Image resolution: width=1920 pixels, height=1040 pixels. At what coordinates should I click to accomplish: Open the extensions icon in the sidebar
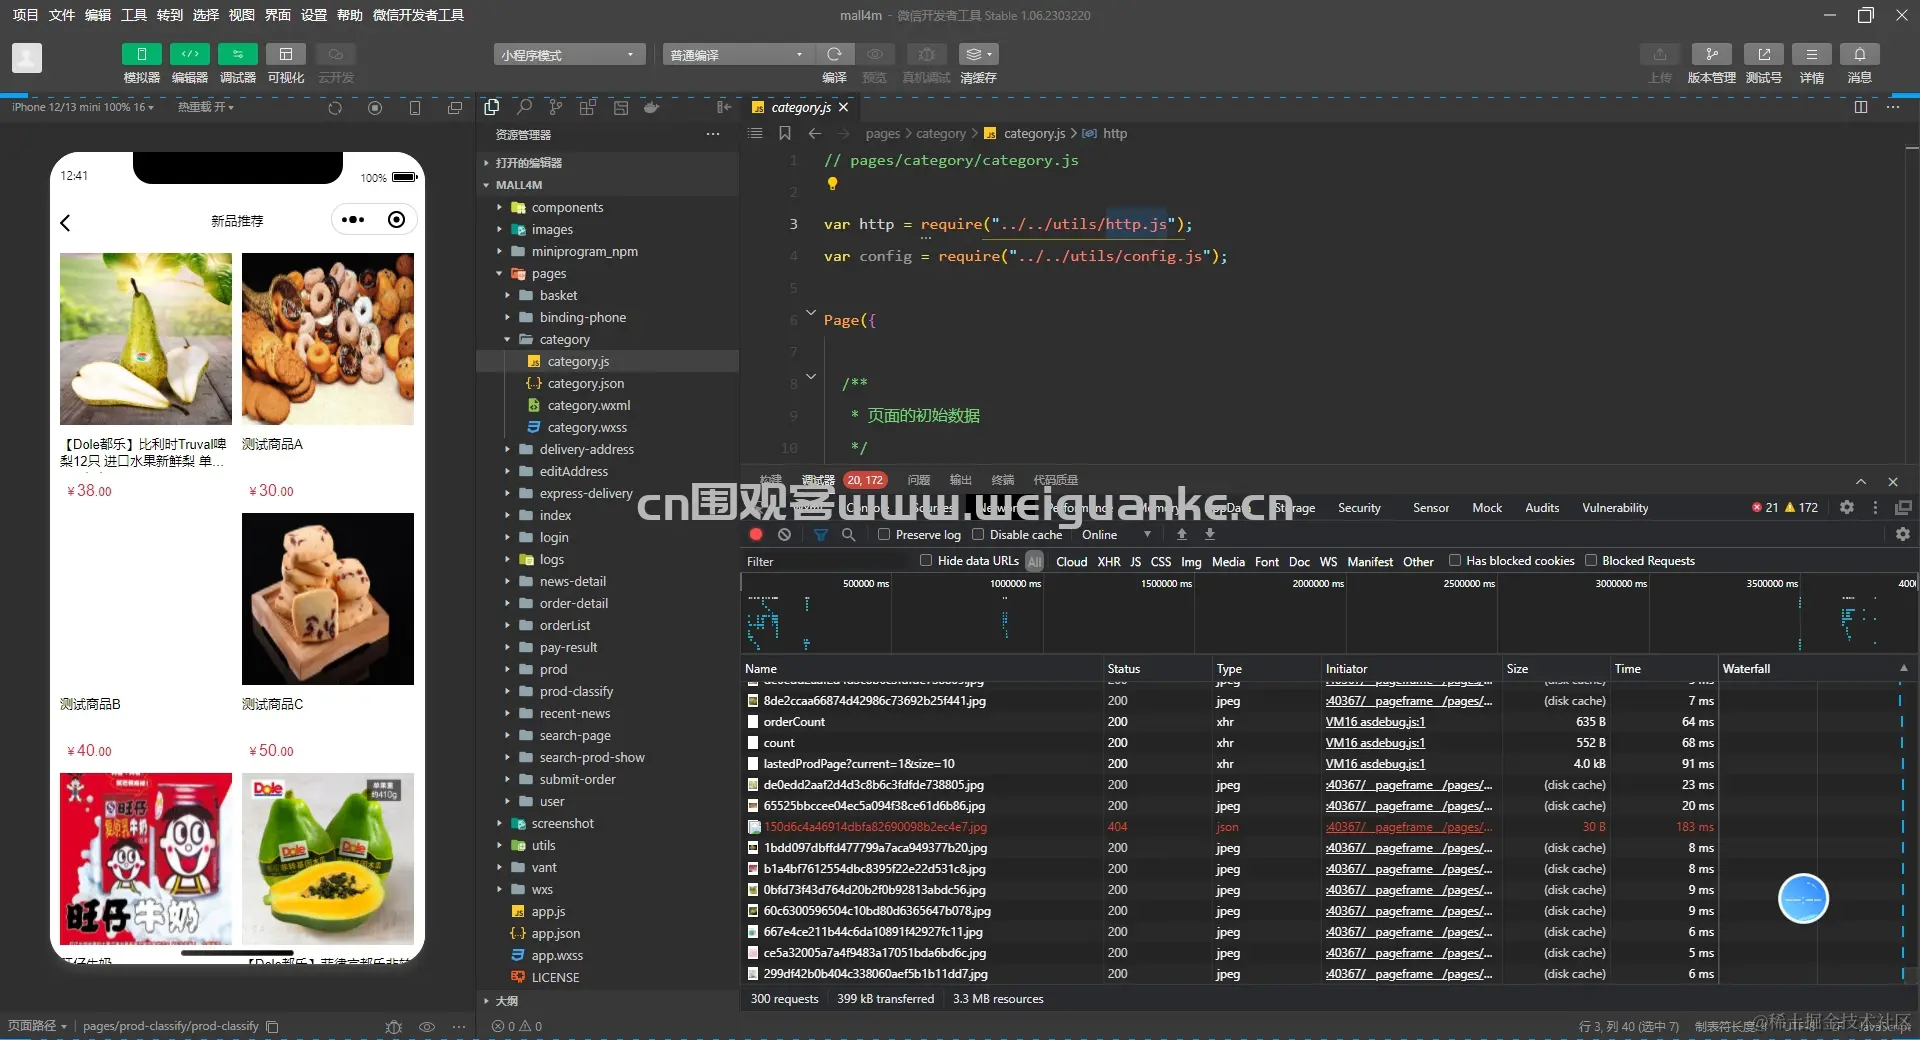click(x=588, y=107)
